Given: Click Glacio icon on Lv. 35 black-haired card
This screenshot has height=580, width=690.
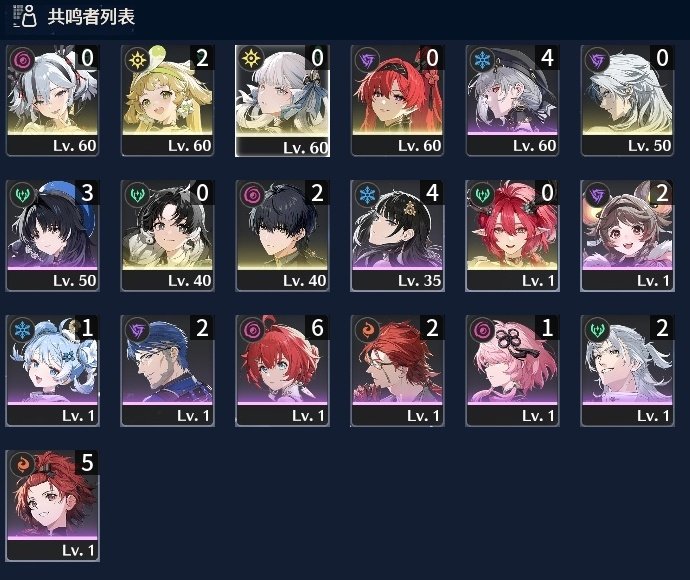Looking at the screenshot, I should tap(367, 194).
